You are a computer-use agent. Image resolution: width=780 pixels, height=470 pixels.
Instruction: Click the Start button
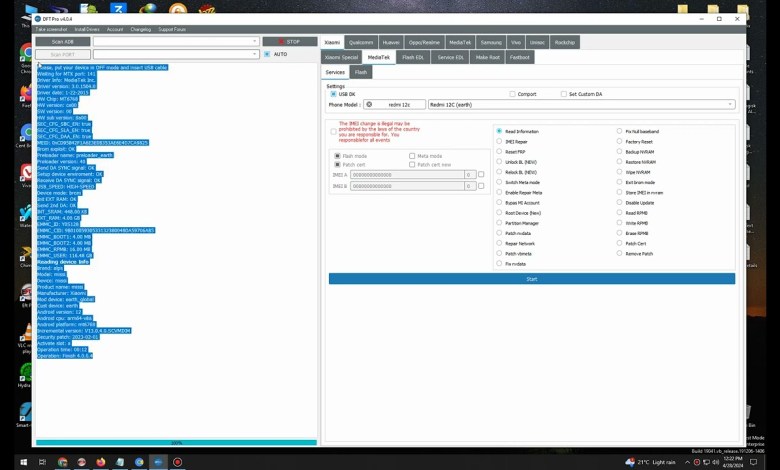click(532, 279)
